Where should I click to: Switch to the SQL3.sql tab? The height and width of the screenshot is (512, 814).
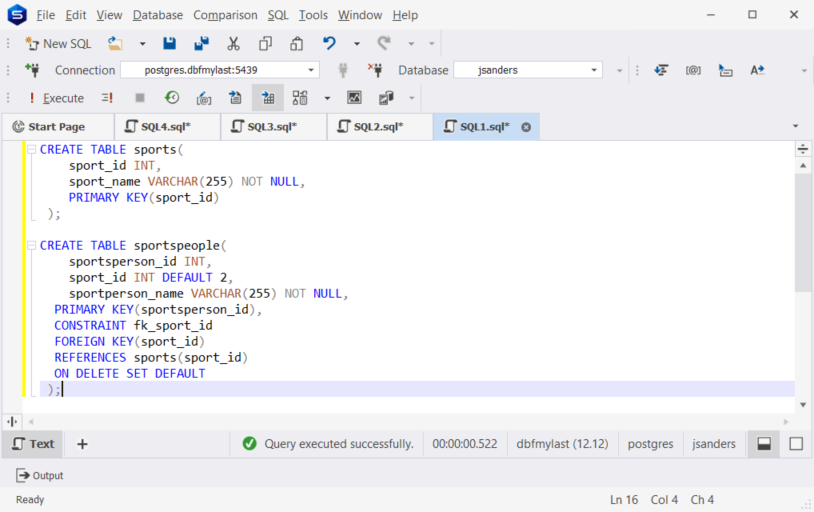coord(273,127)
